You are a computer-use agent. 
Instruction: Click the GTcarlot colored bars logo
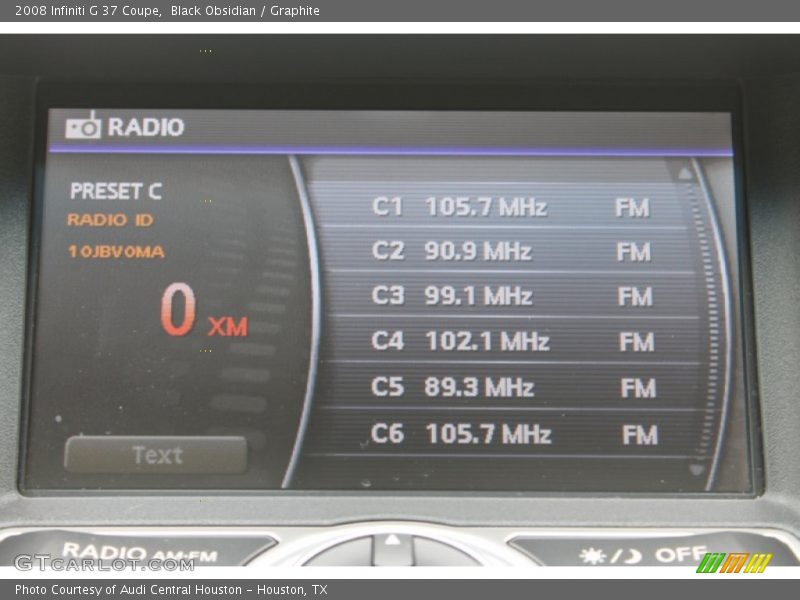tap(733, 563)
